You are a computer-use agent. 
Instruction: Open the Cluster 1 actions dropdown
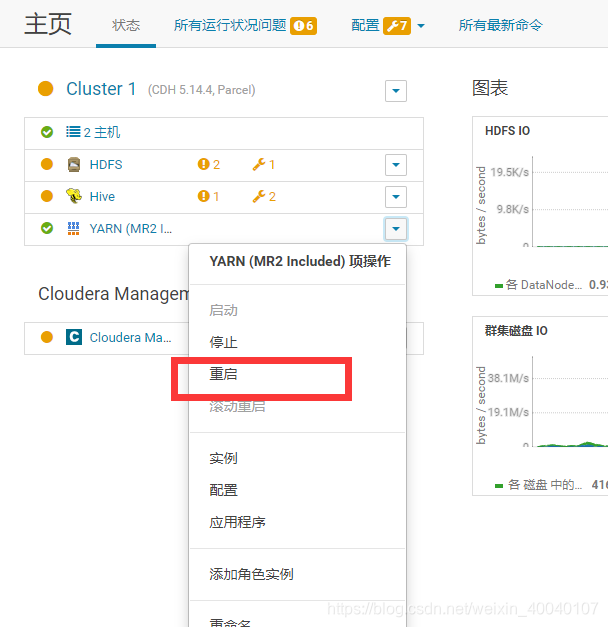point(396,91)
